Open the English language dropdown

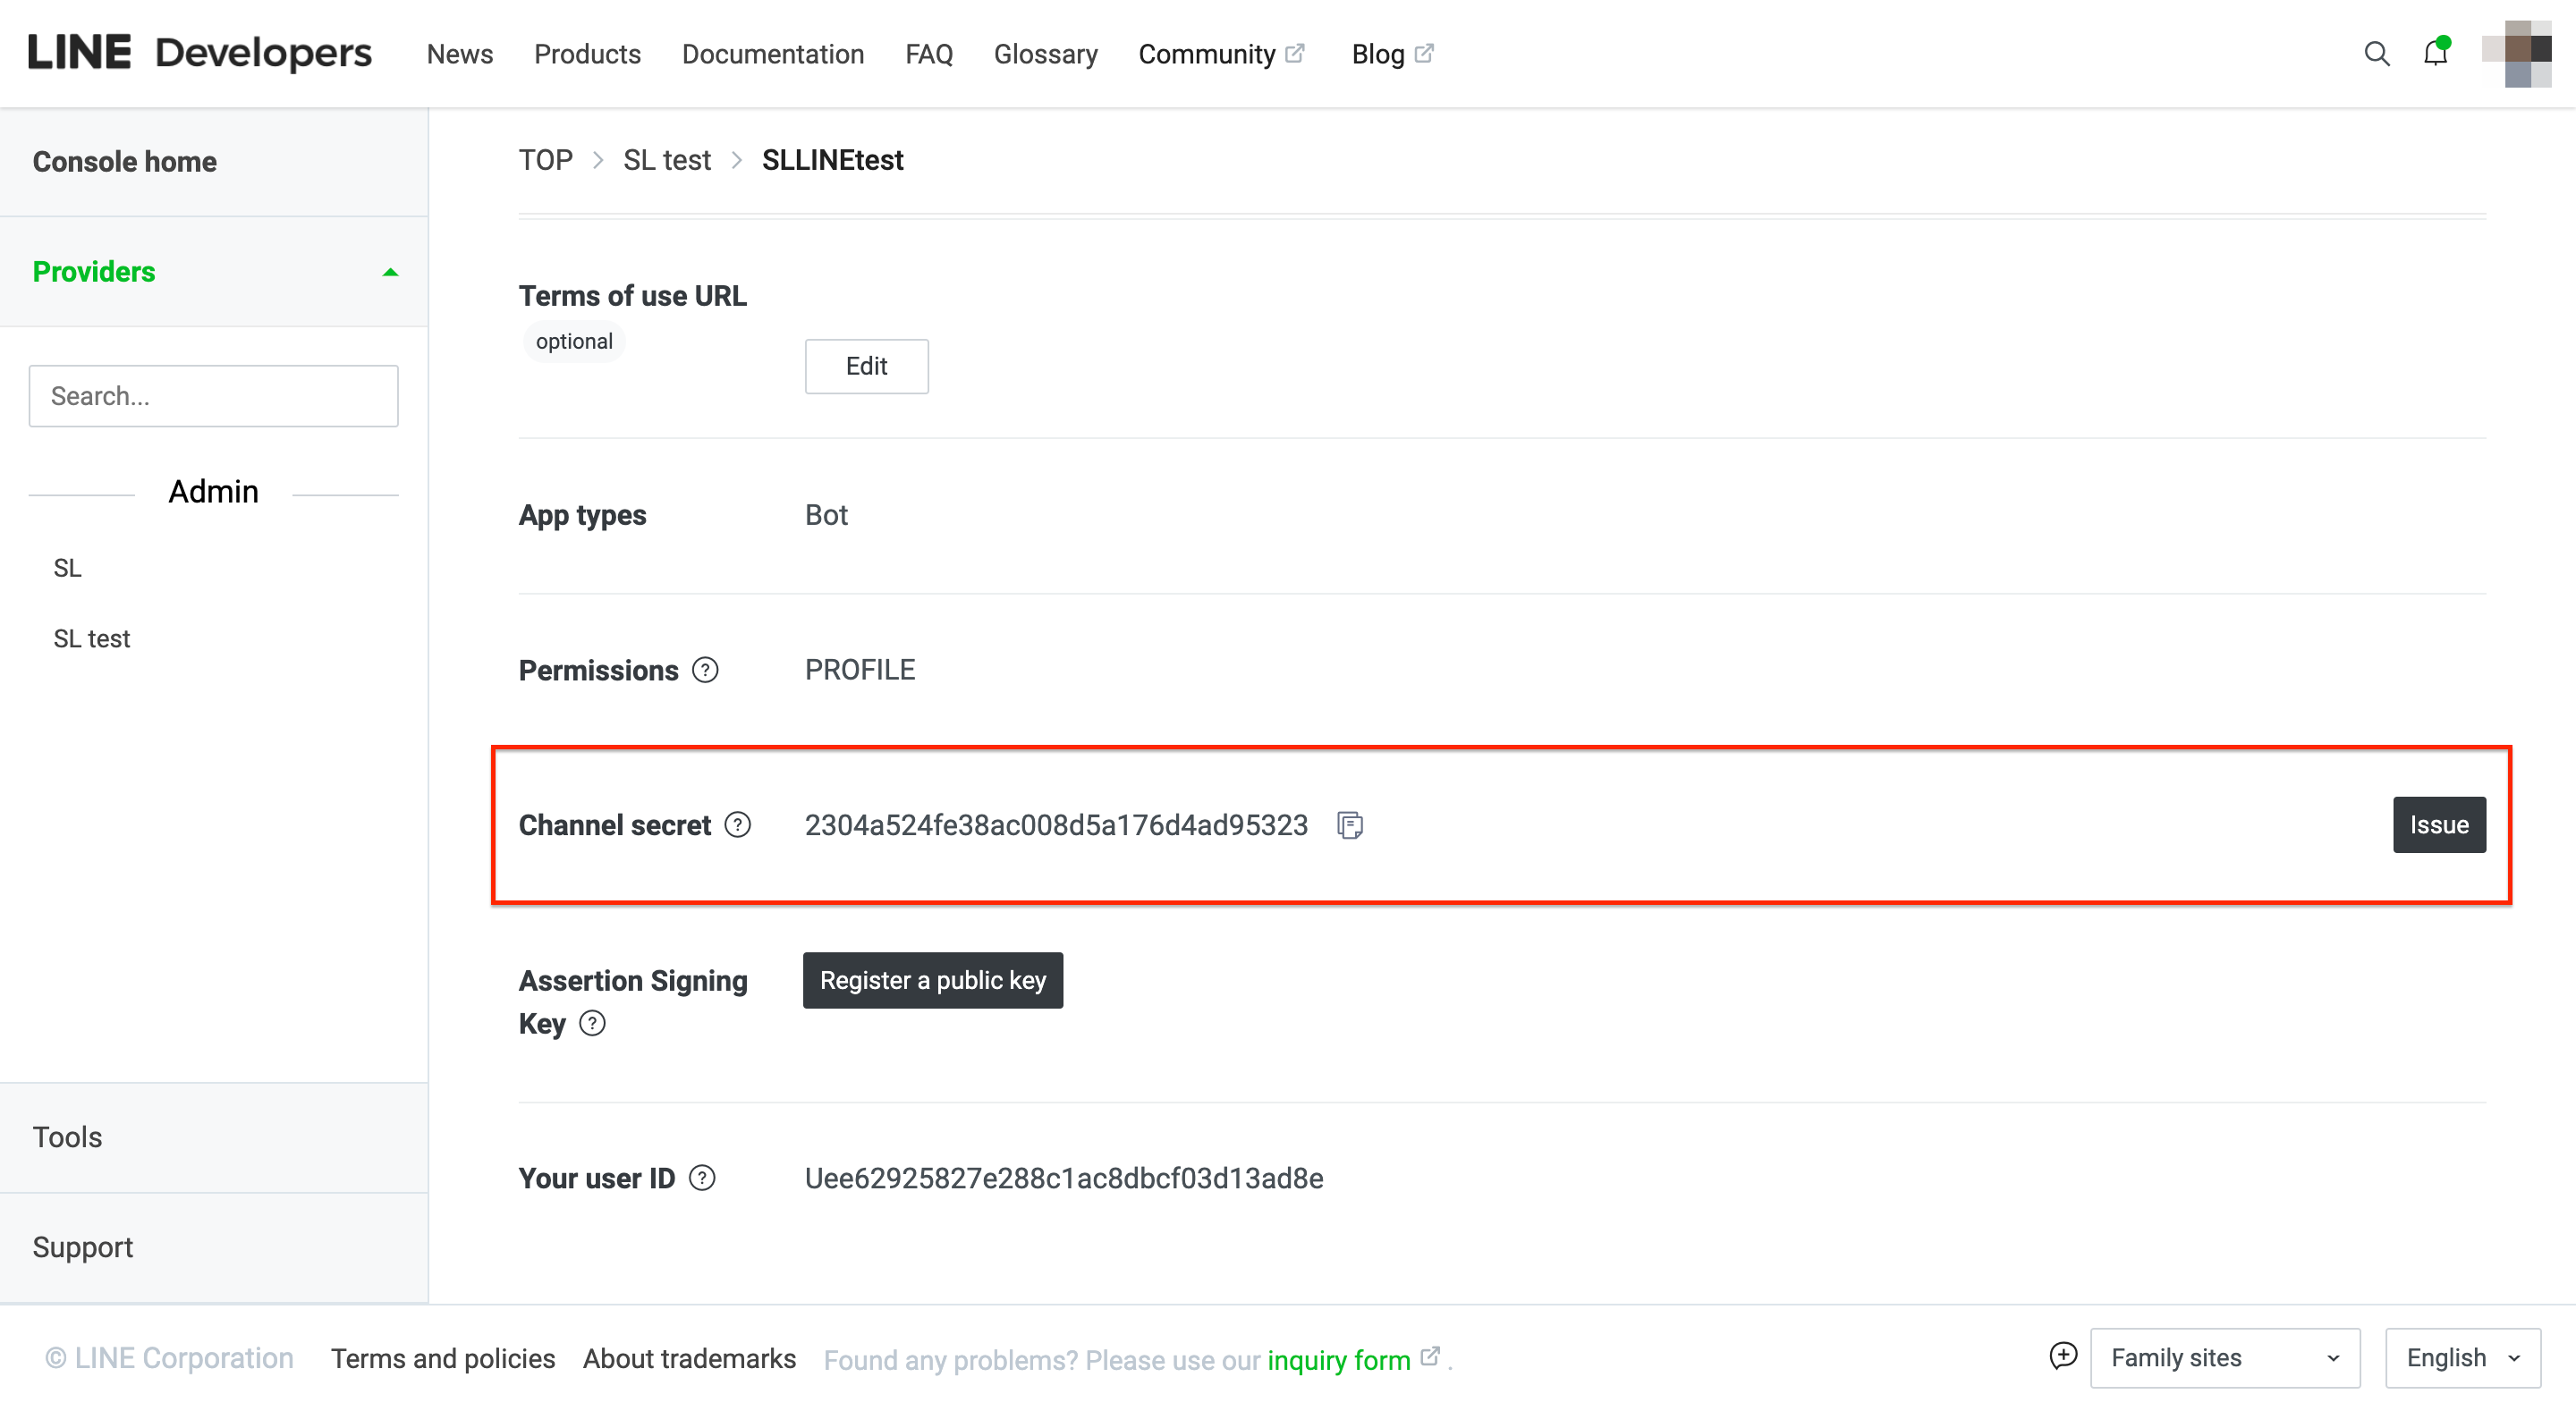pyautogui.click(x=2463, y=1358)
